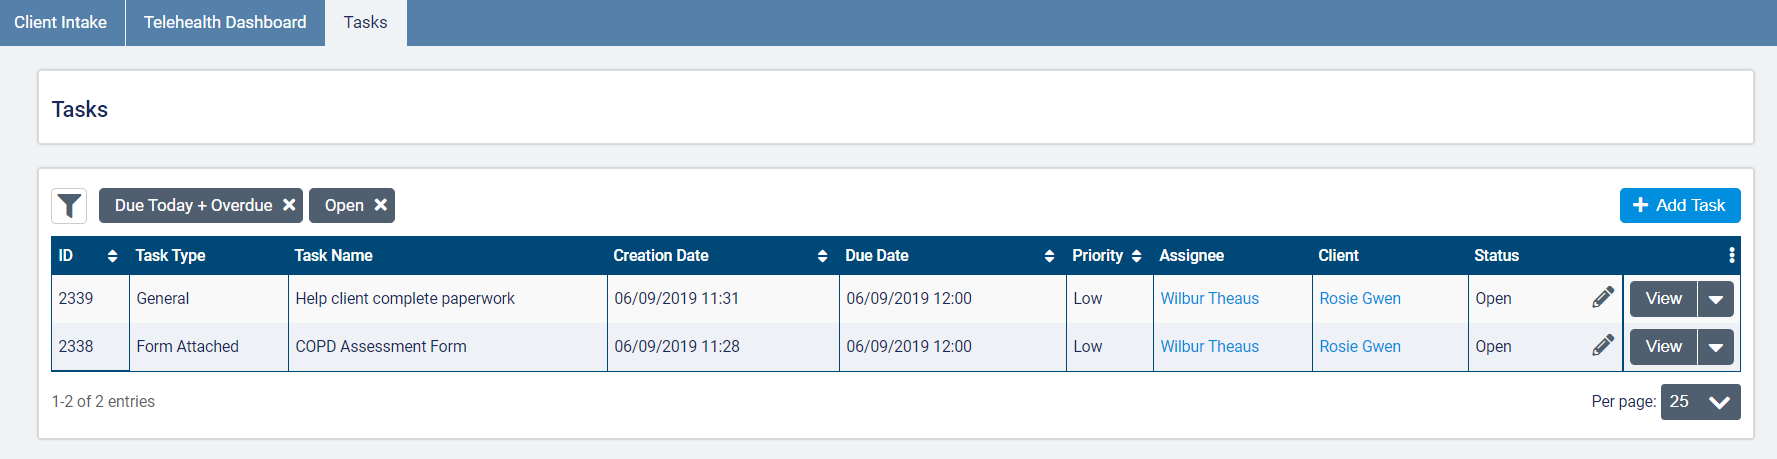1777x459 pixels.
Task: Select the COPD Assessment Form task row
Action: (x=381, y=346)
